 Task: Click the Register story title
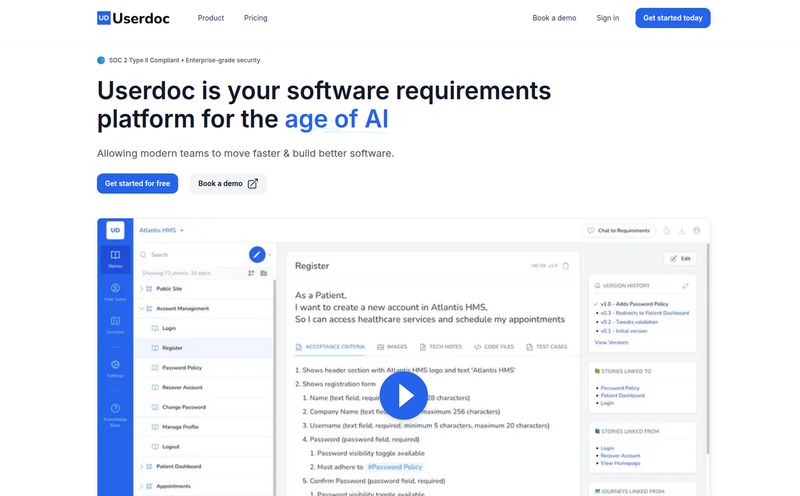point(312,266)
